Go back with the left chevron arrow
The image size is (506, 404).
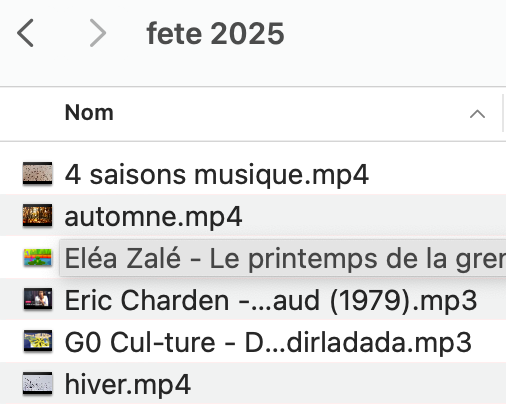point(25,33)
